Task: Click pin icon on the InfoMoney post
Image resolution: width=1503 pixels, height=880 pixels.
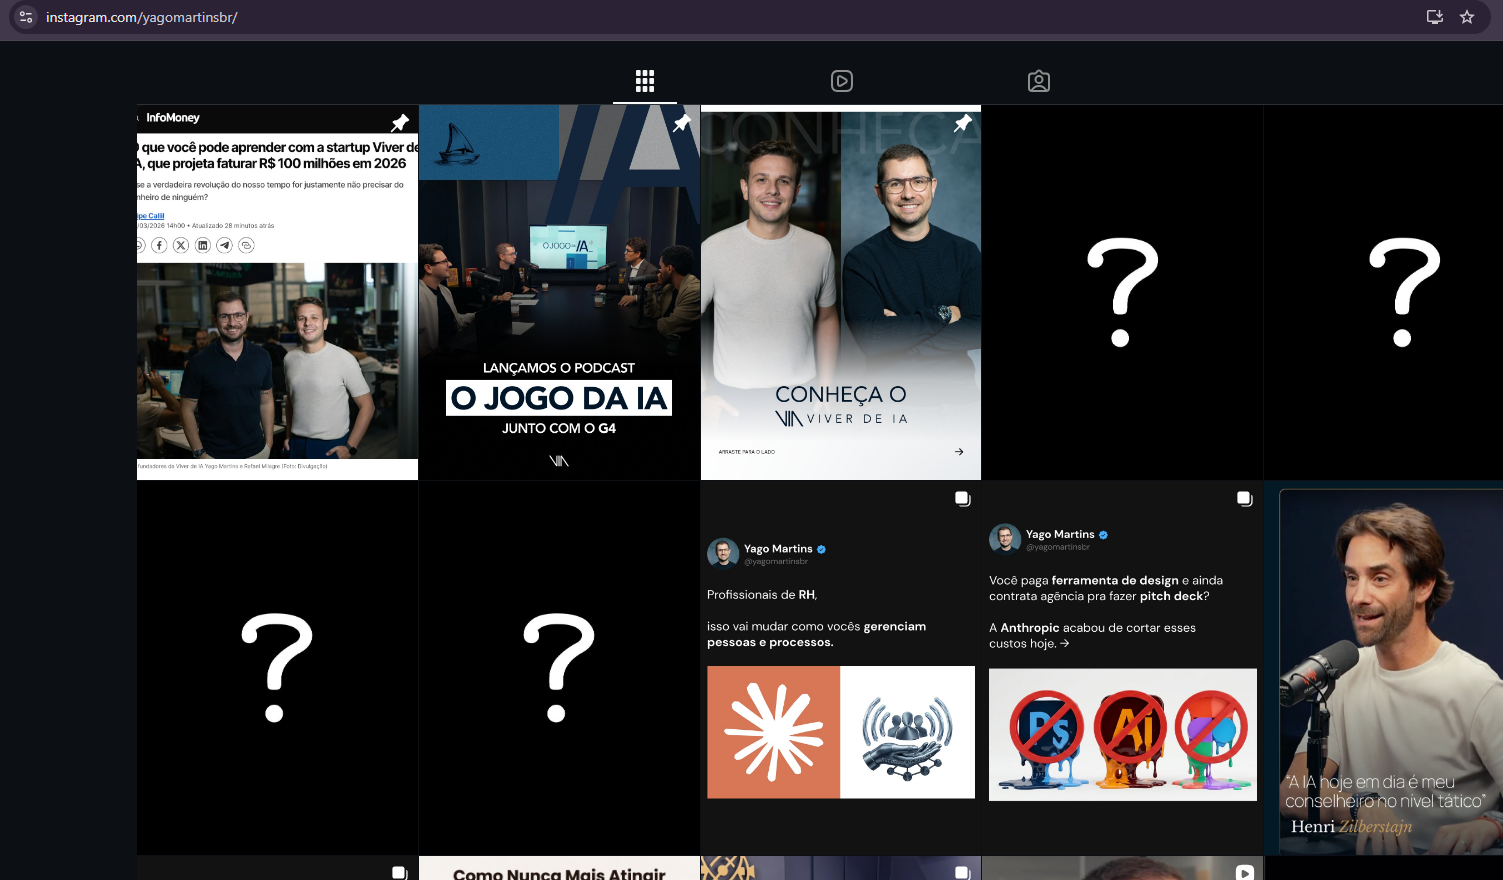Action: (x=400, y=123)
